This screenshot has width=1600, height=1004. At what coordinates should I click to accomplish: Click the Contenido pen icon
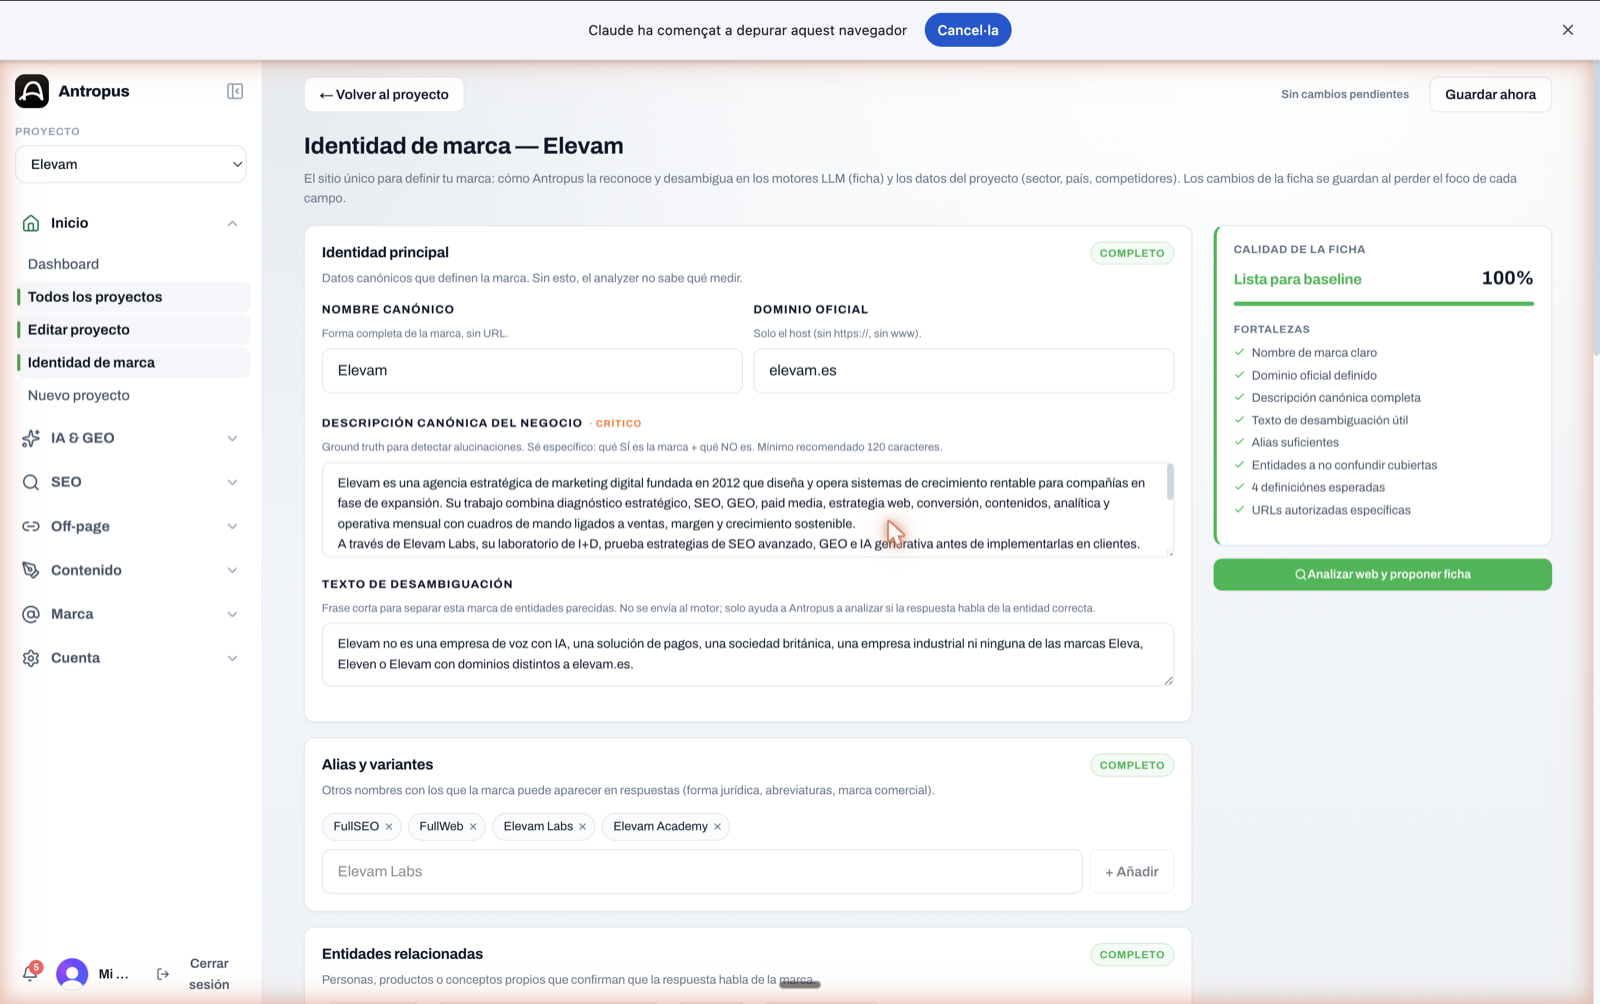pos(31,570)
